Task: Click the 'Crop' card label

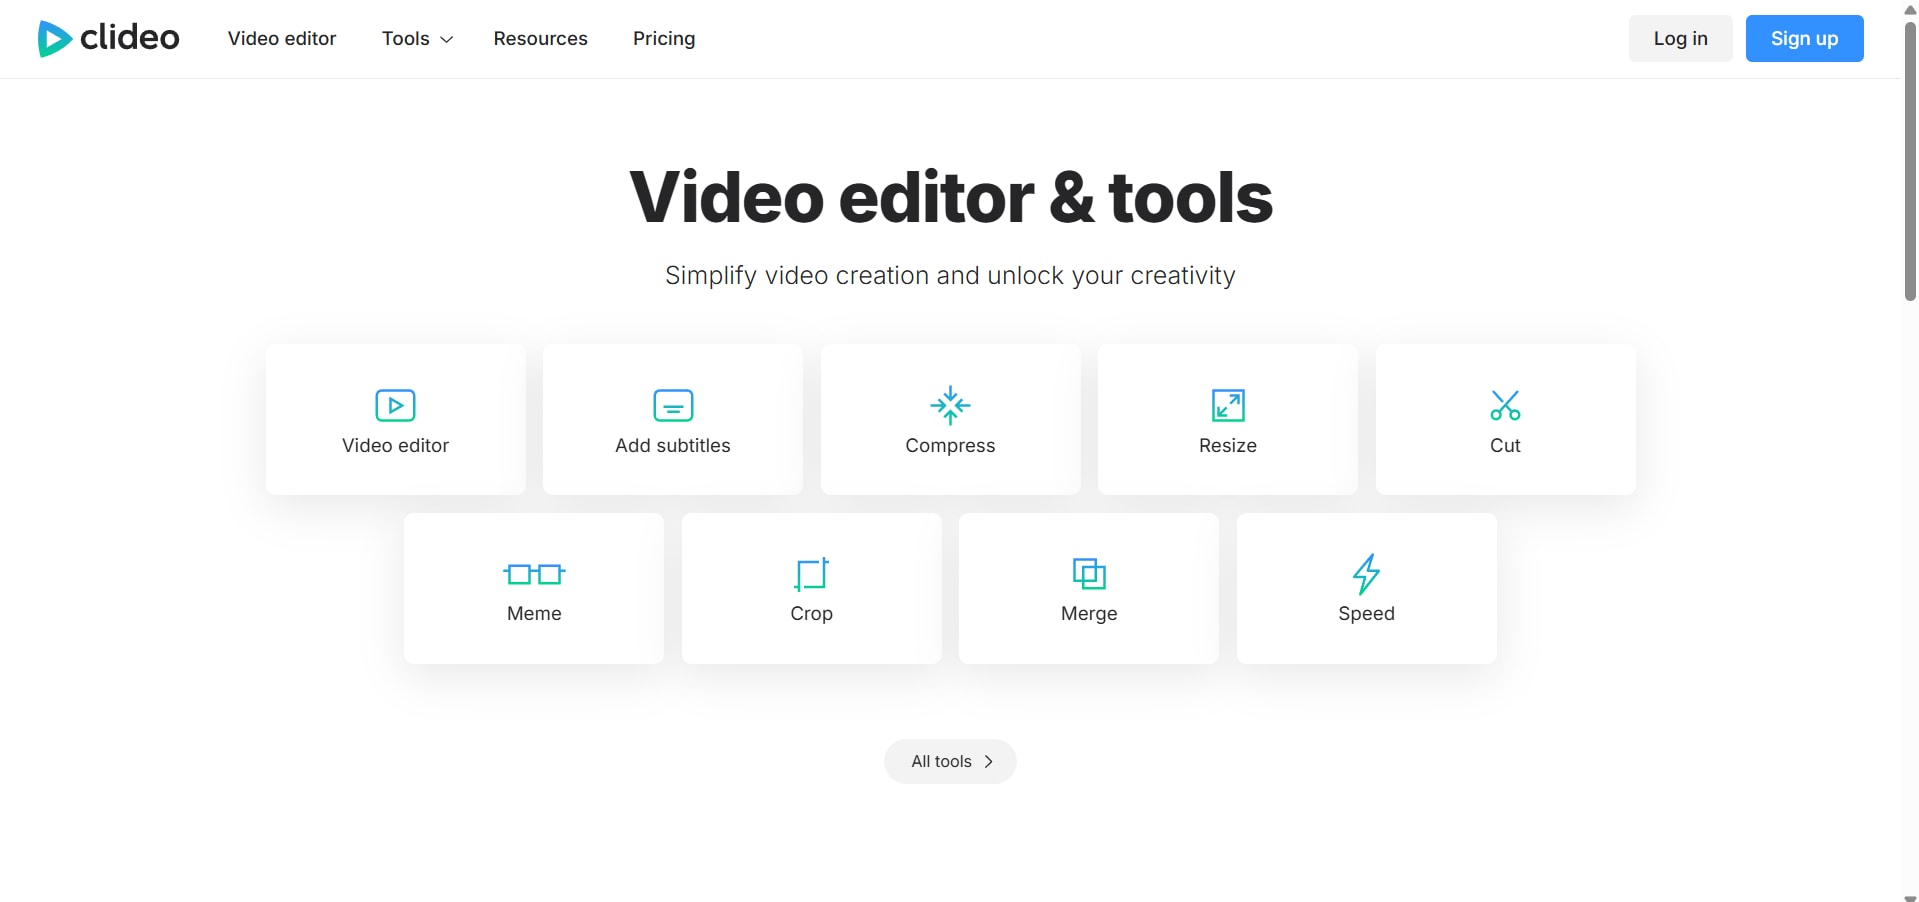Action: pos(811,614)
